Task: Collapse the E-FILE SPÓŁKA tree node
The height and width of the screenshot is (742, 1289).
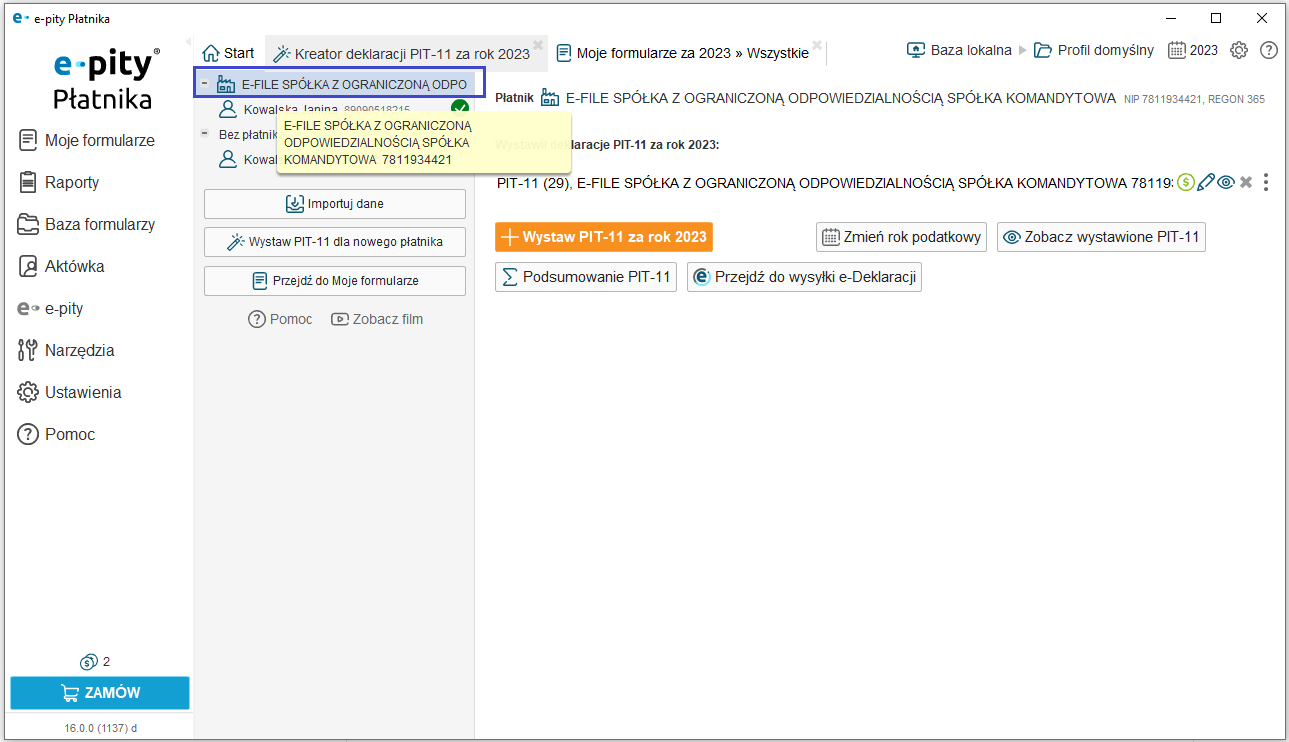Action: (x=204, y=85)
